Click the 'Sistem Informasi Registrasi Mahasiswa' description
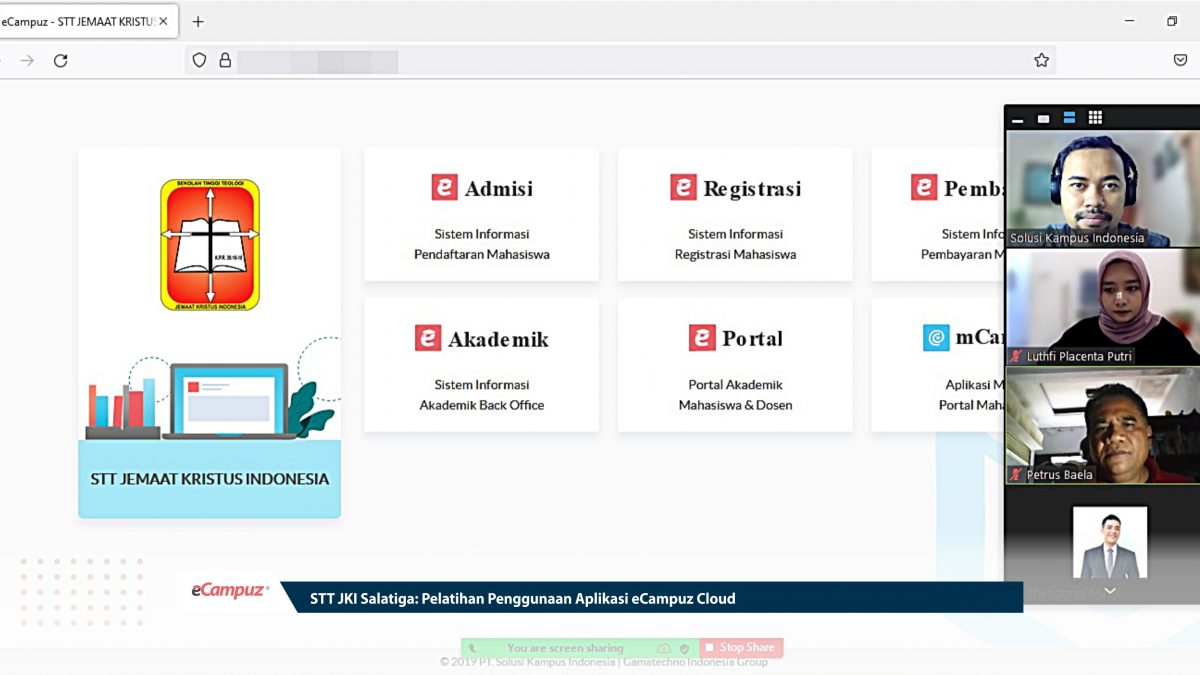Image resolution: width=1200 pixels, height=675 pixels. (735, 244)
